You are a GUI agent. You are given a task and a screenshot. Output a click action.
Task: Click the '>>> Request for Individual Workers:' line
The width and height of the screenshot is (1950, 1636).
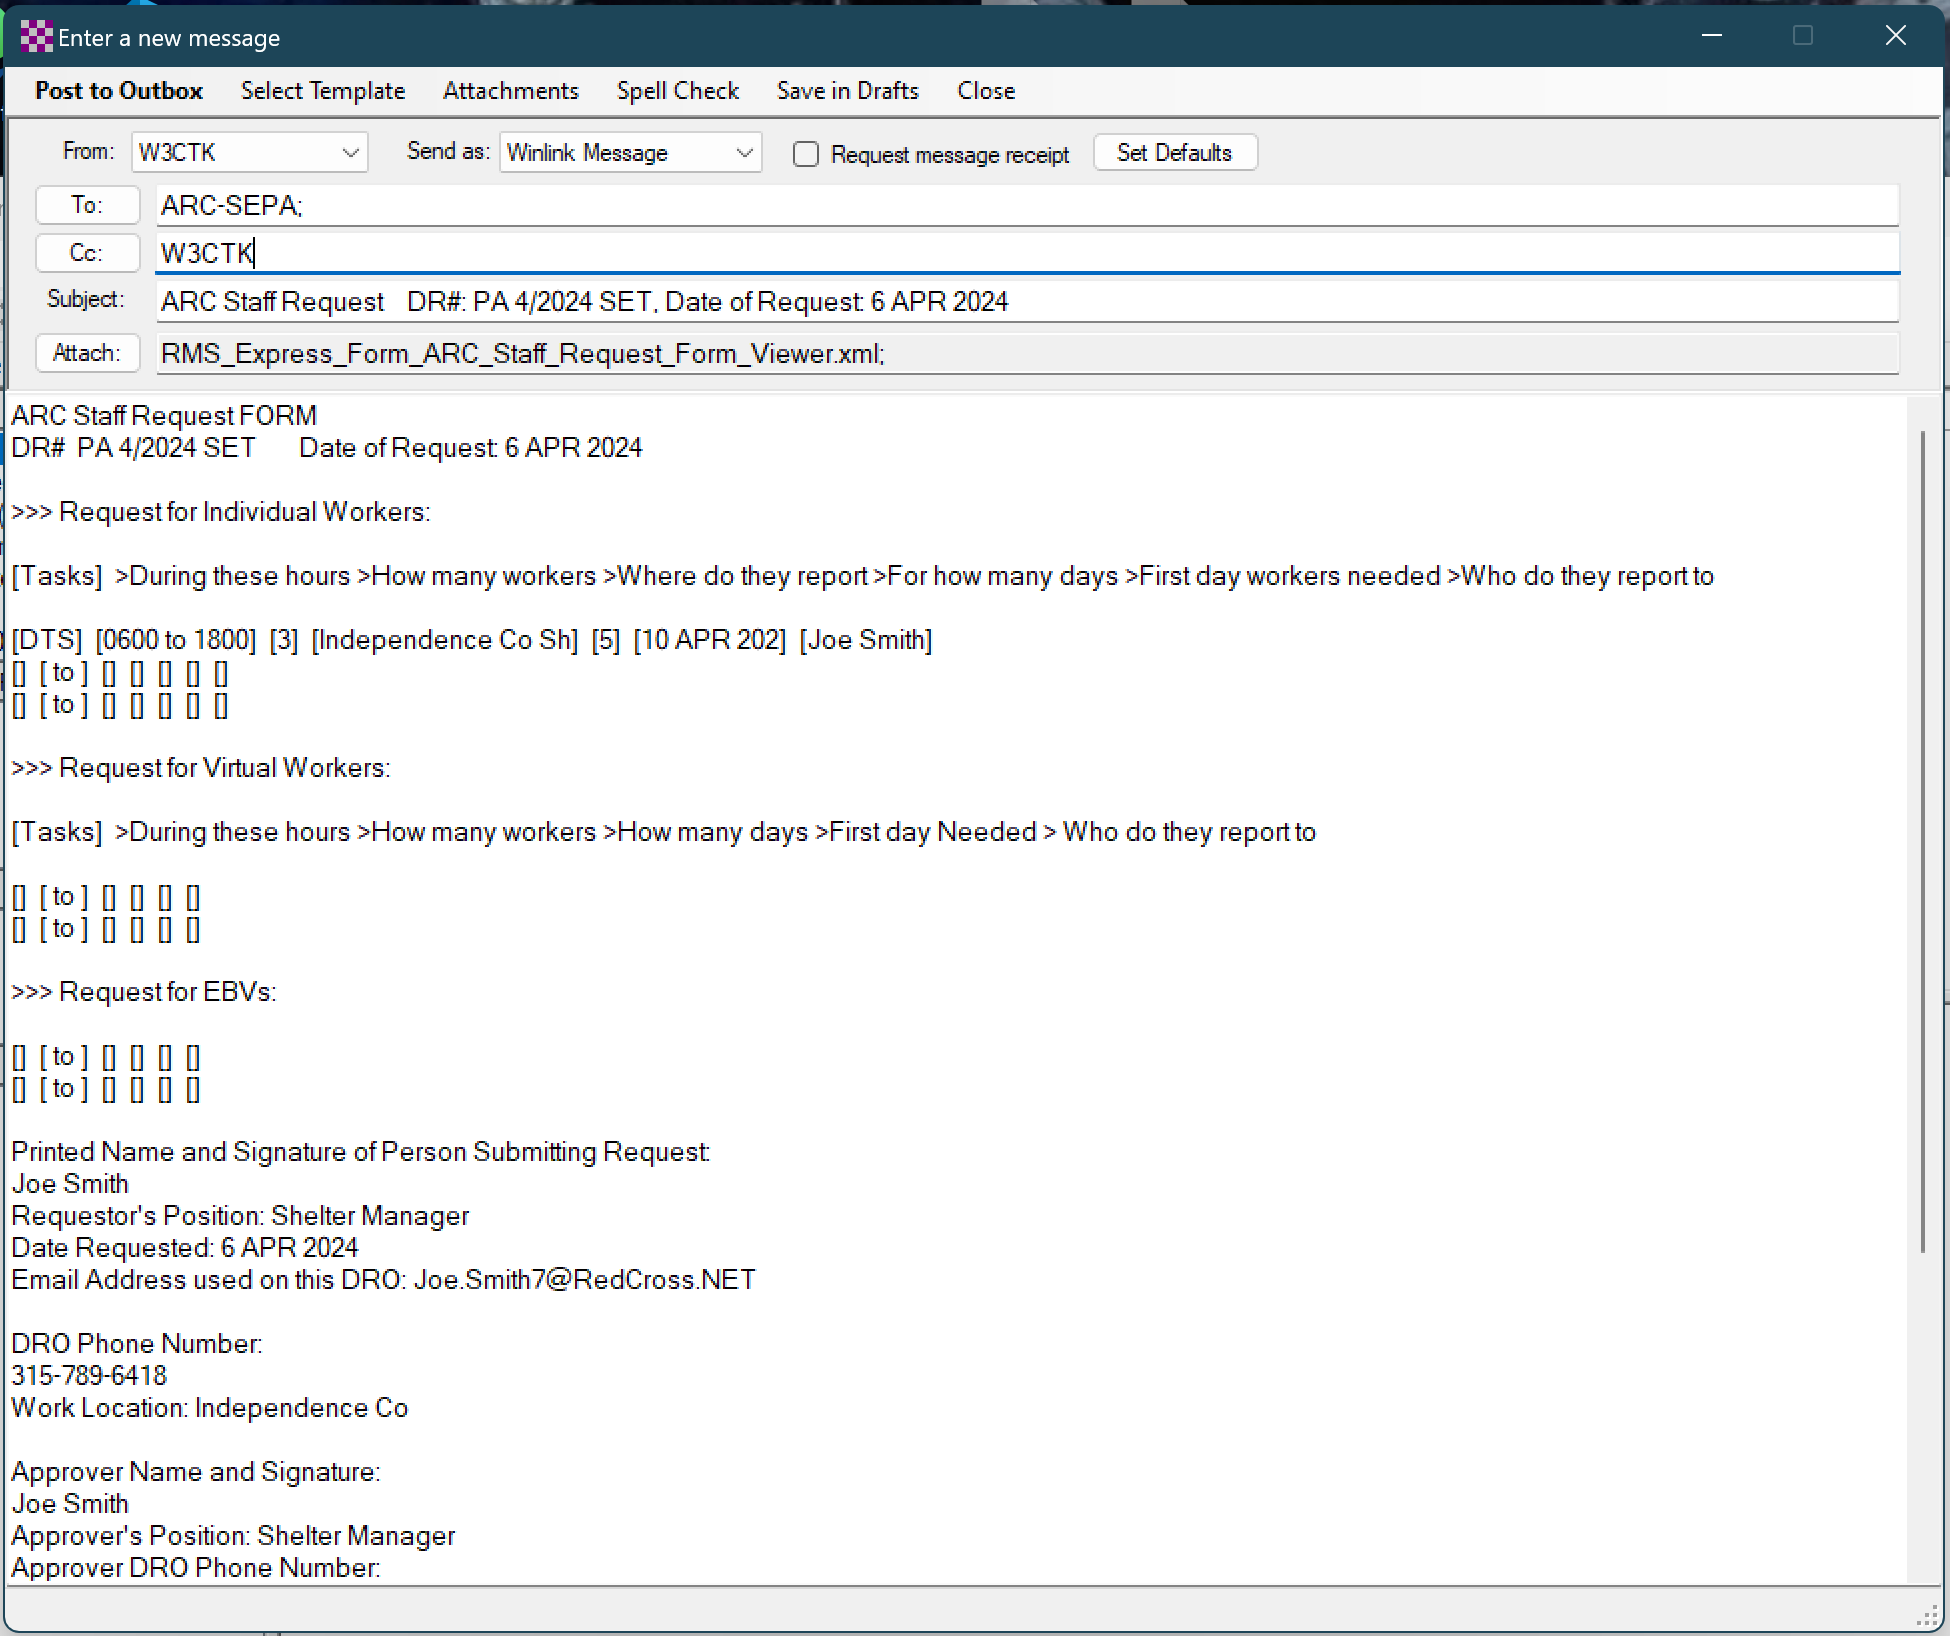[x=221, y=512]
